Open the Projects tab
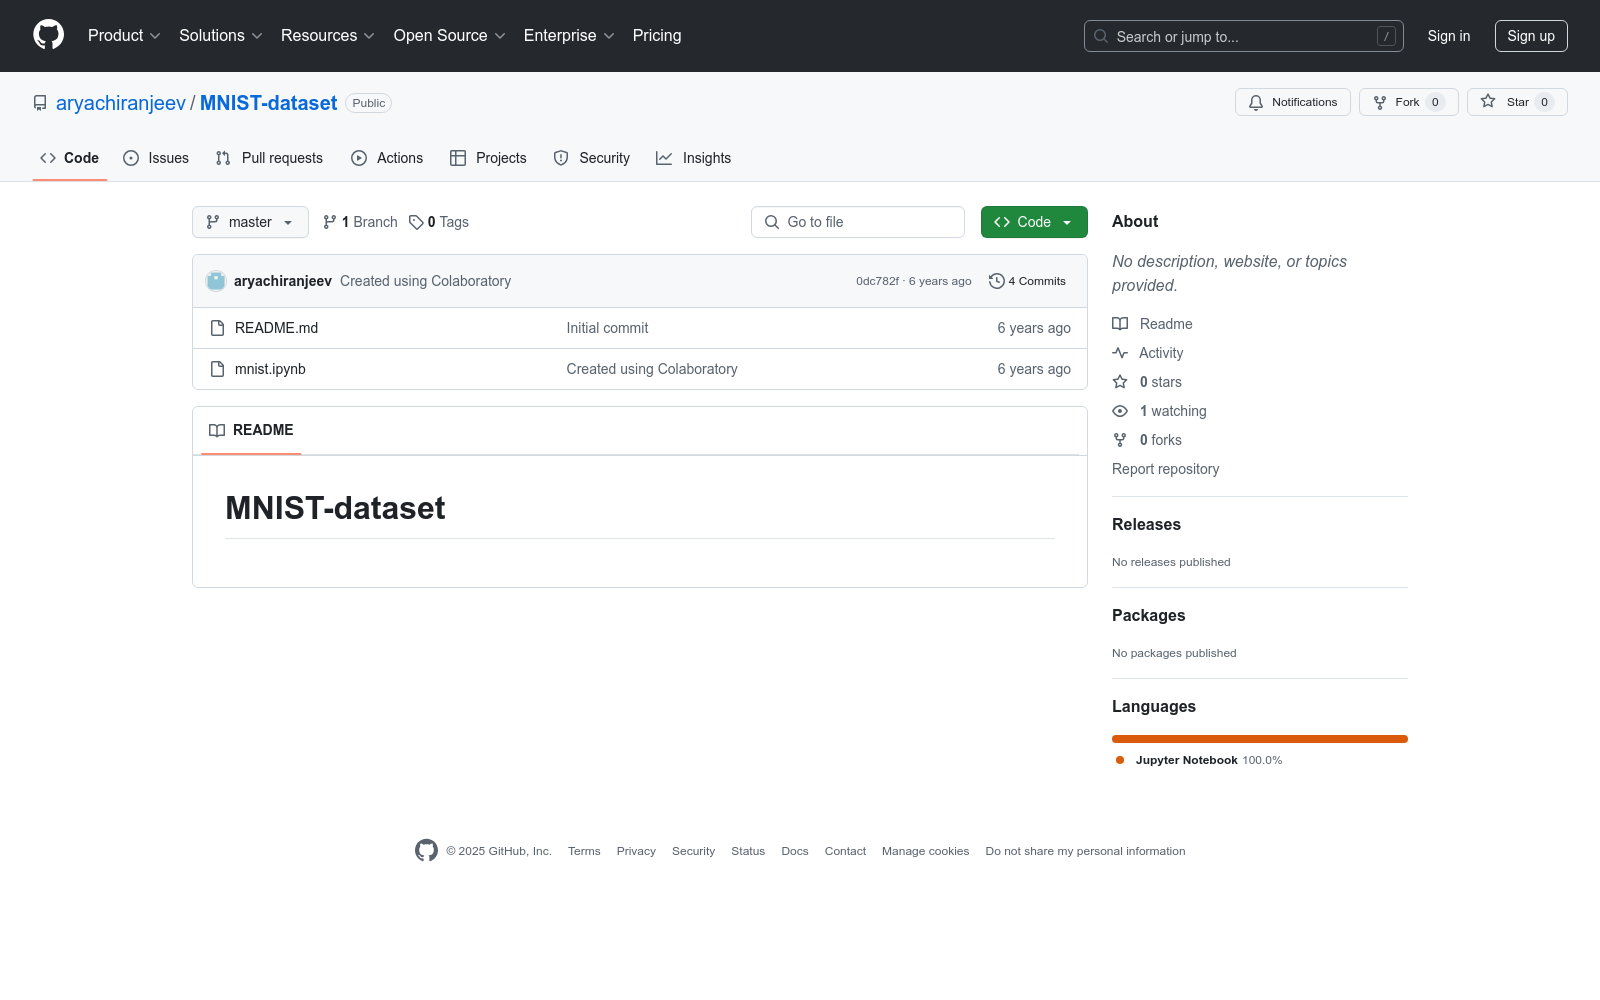 (x=488, y=158)
